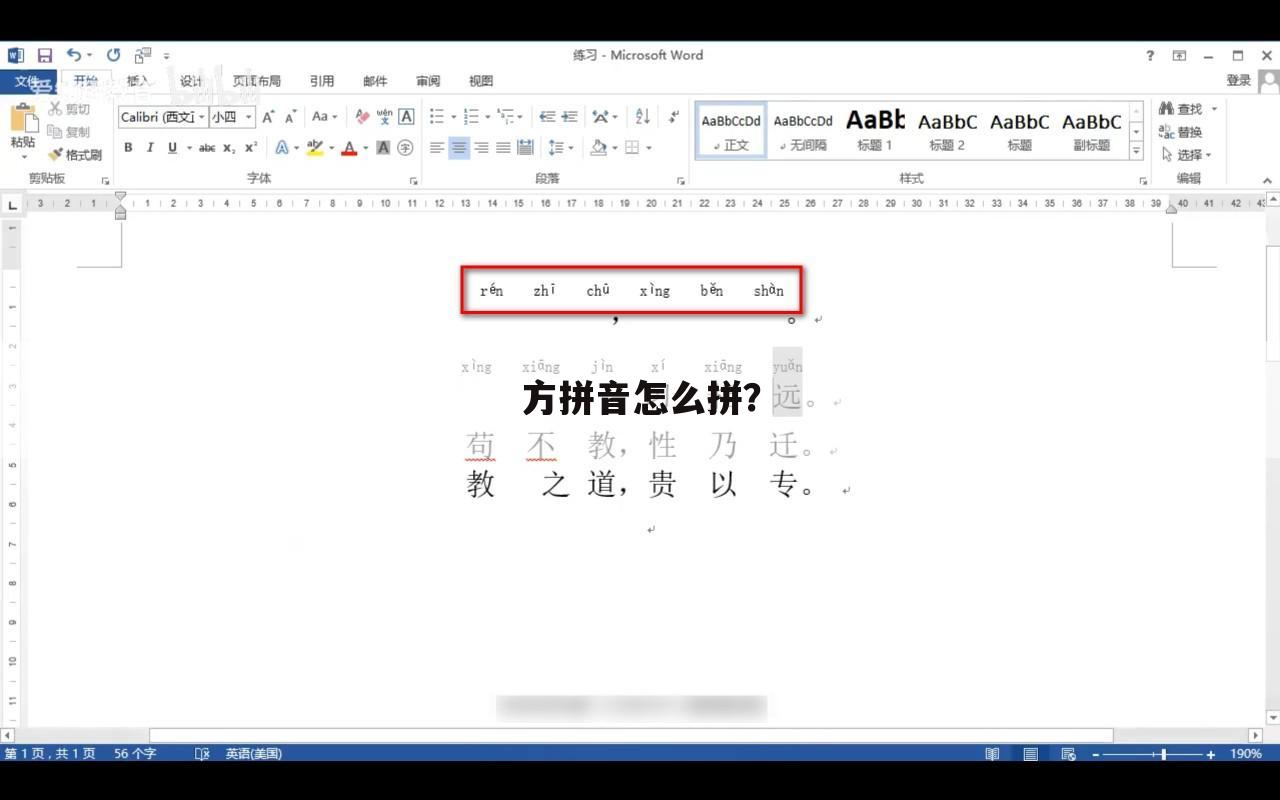The image size is (1280, 800).
Task: Apply character shading (gray A)
Action: pyautogui.click(x=383, y=148)
